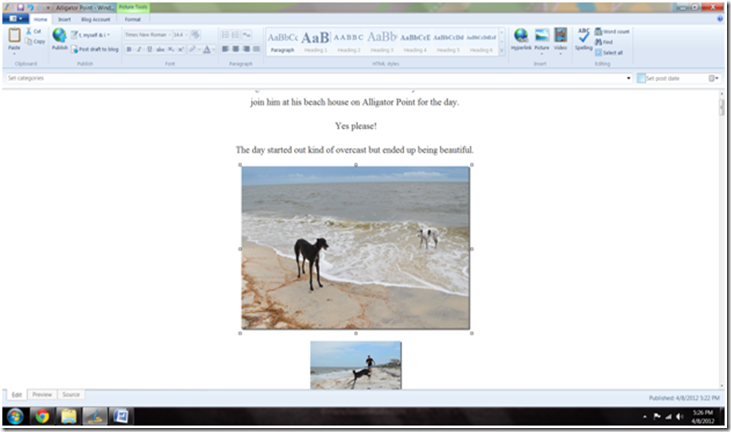Viewport: 731px width, 432px height.
Task: Open the Picture dropdown arrow
Action: (x=542, y=54)
